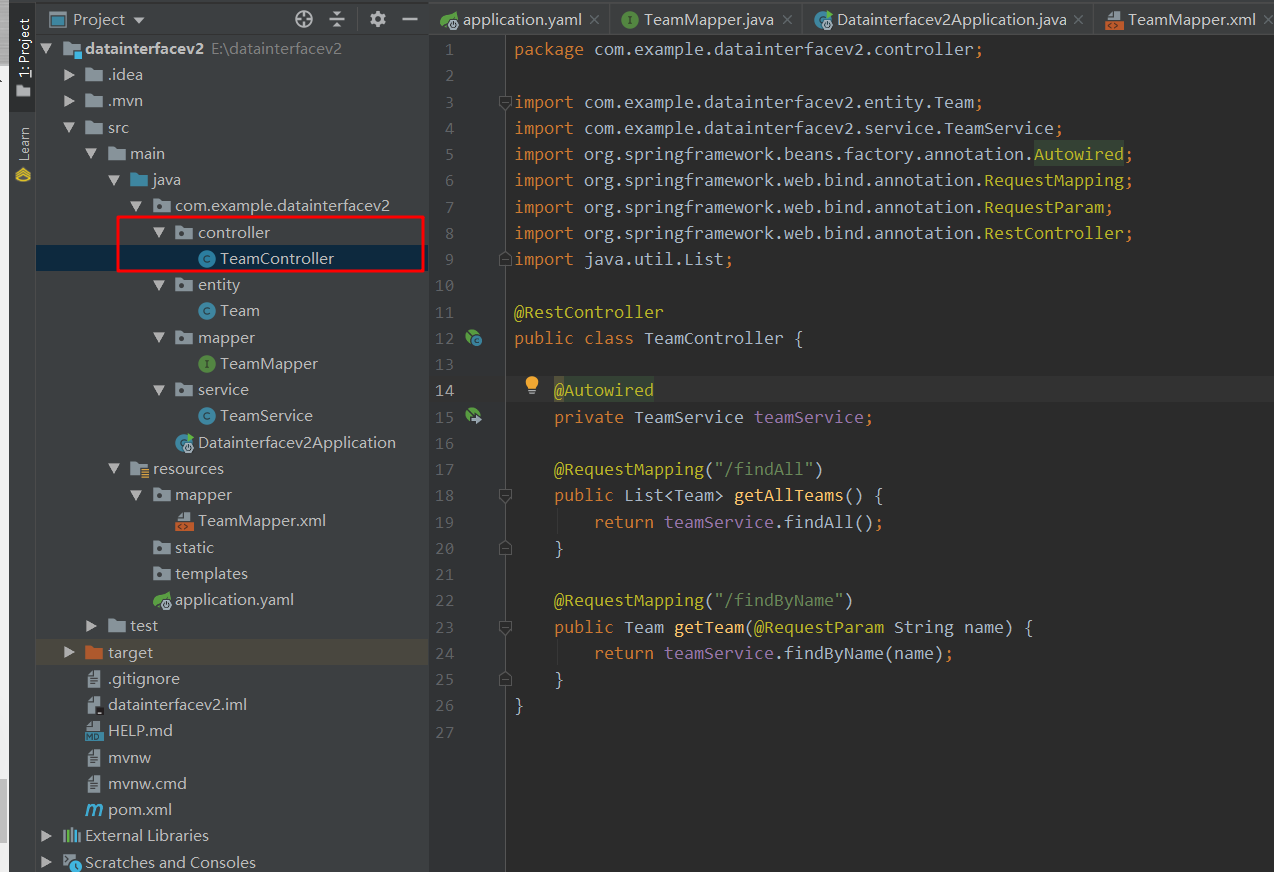This screenshot has width=1274, height=872.
Task: Collapse the resources folder
Action: (113, 468)
